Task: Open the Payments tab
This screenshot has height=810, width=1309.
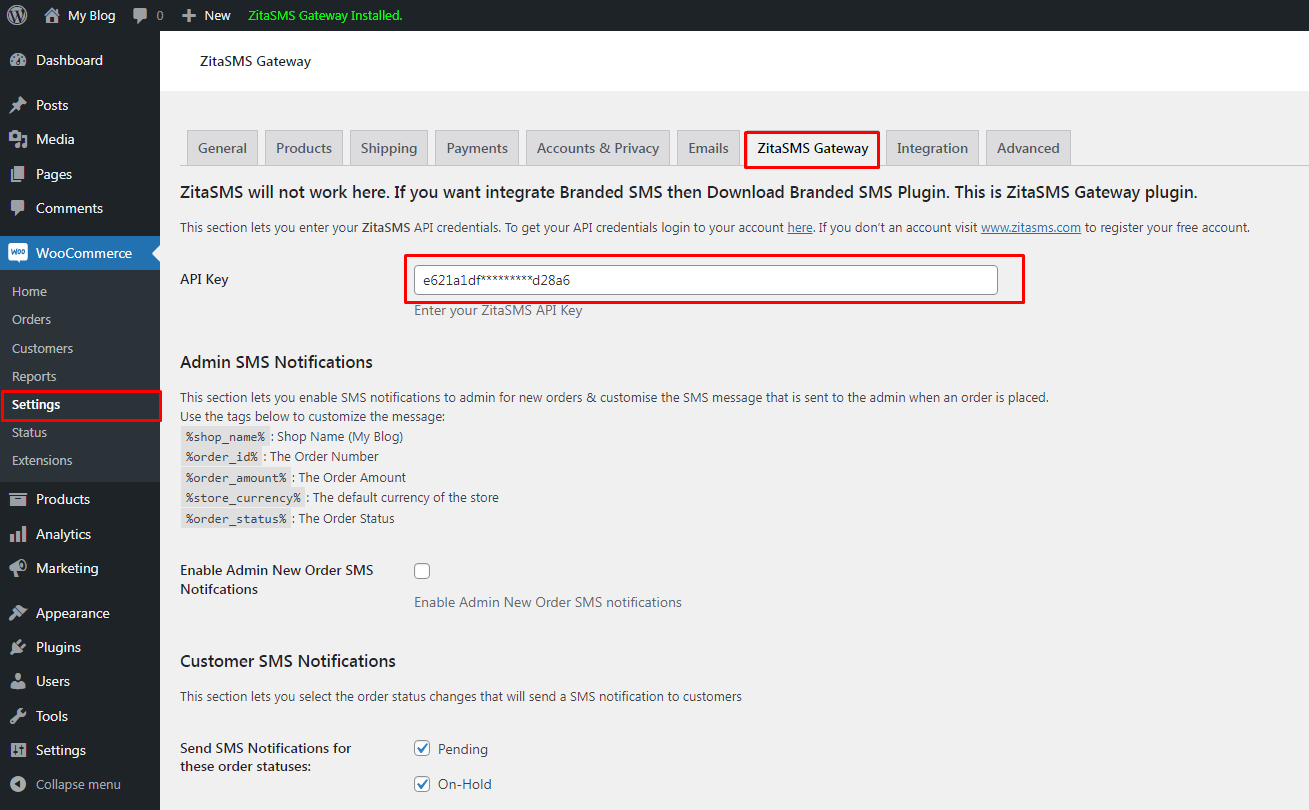Action: [x=477, y=148]
